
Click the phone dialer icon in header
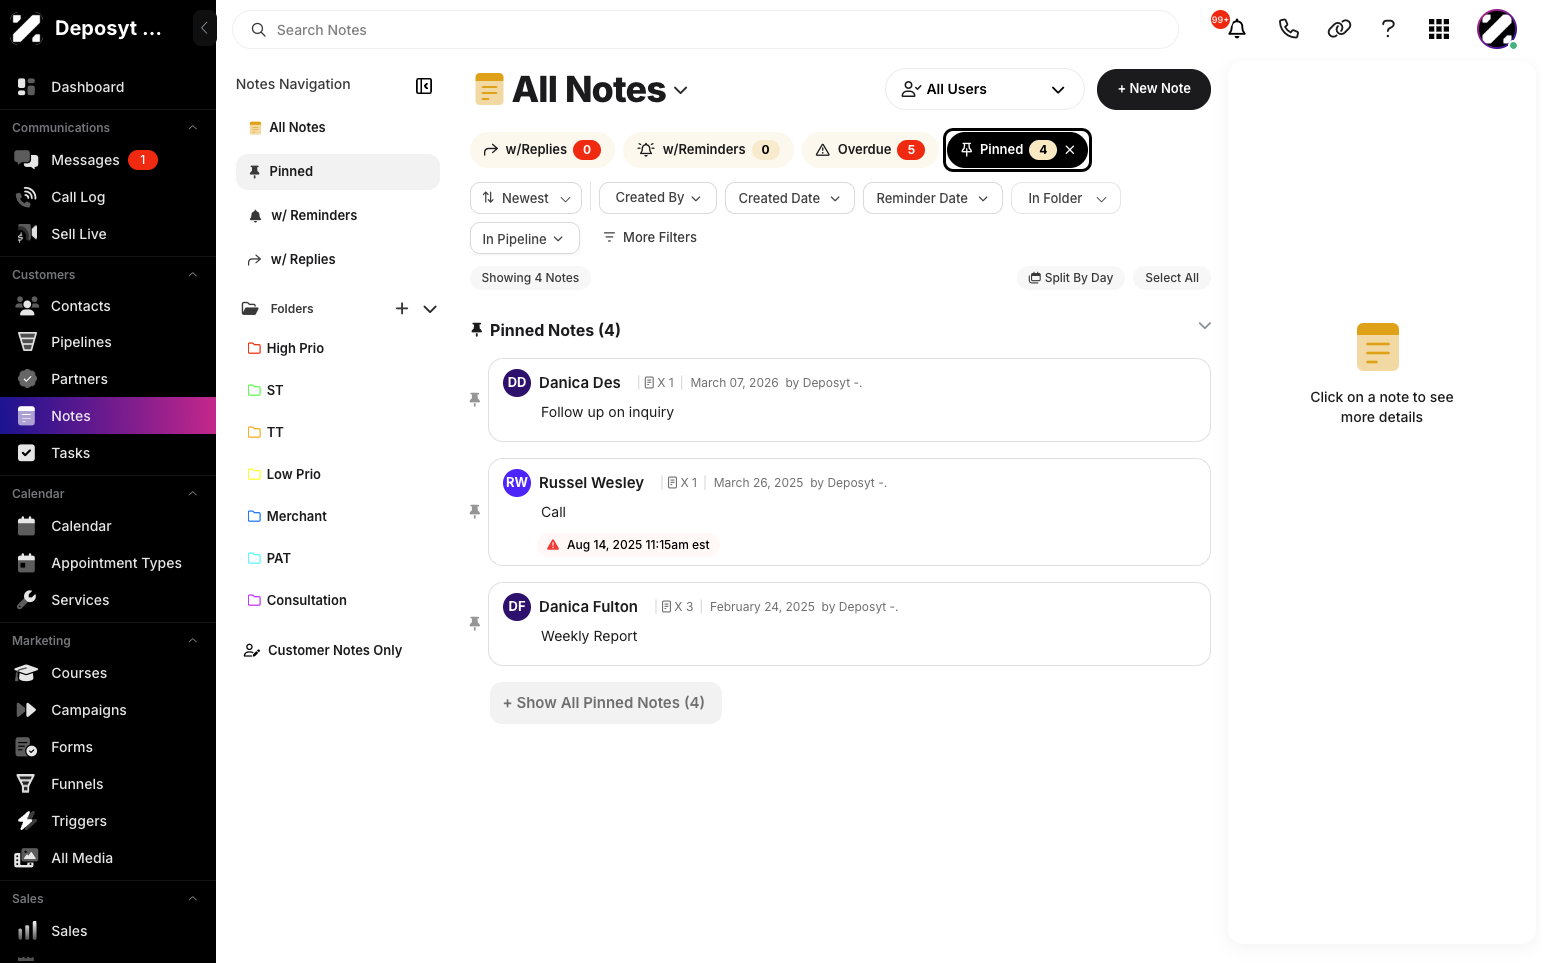point(1288,29)
